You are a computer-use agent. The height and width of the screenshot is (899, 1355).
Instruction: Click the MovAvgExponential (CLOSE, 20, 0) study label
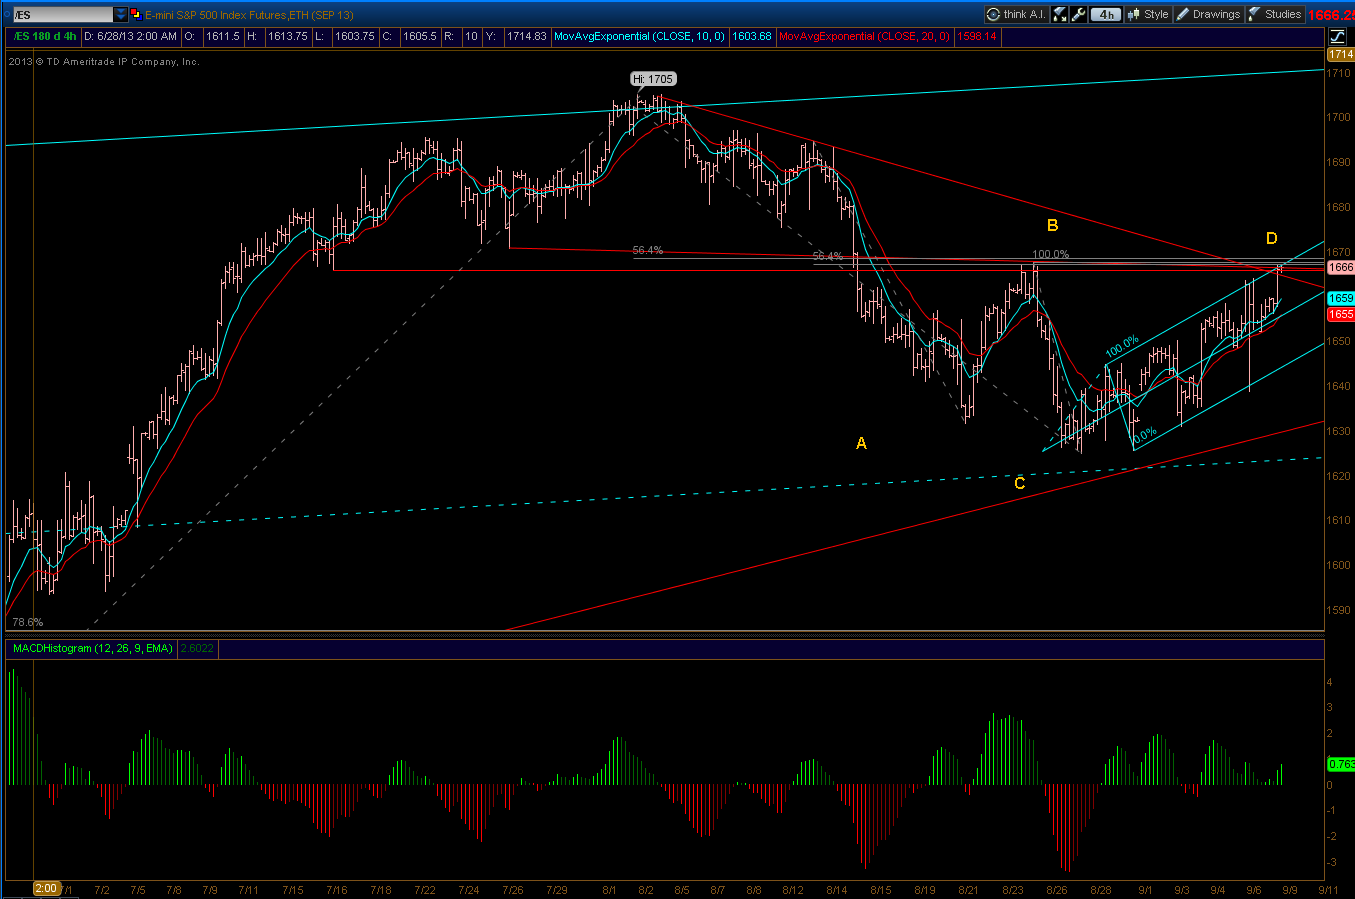click(x=864, y=36)
